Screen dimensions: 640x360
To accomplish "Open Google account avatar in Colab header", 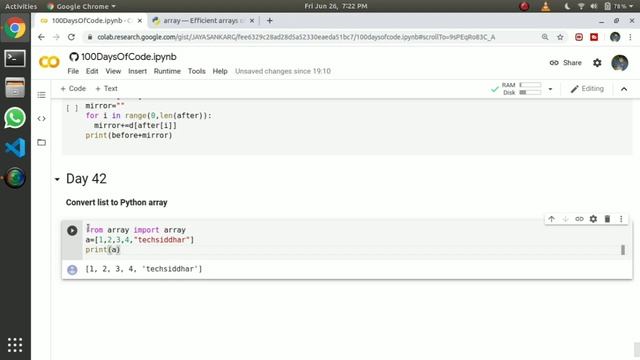I will point(620,63).
